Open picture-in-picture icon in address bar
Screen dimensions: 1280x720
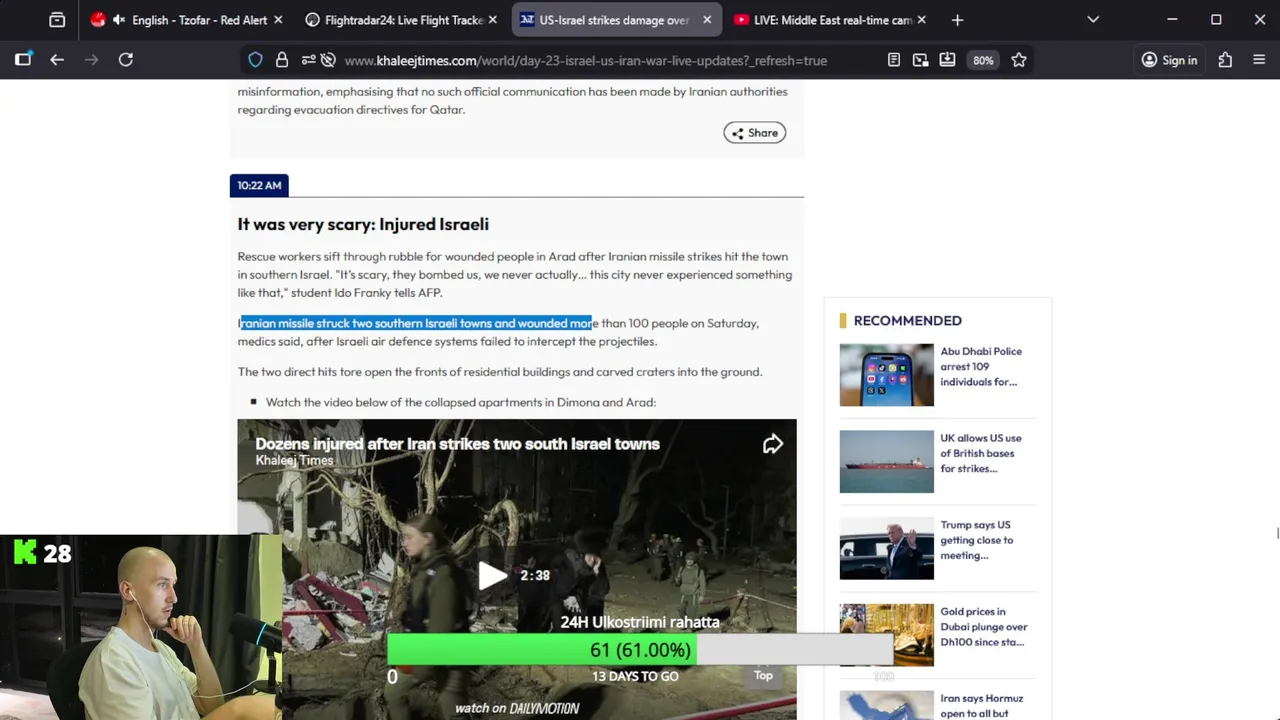(x=921, y=60)
